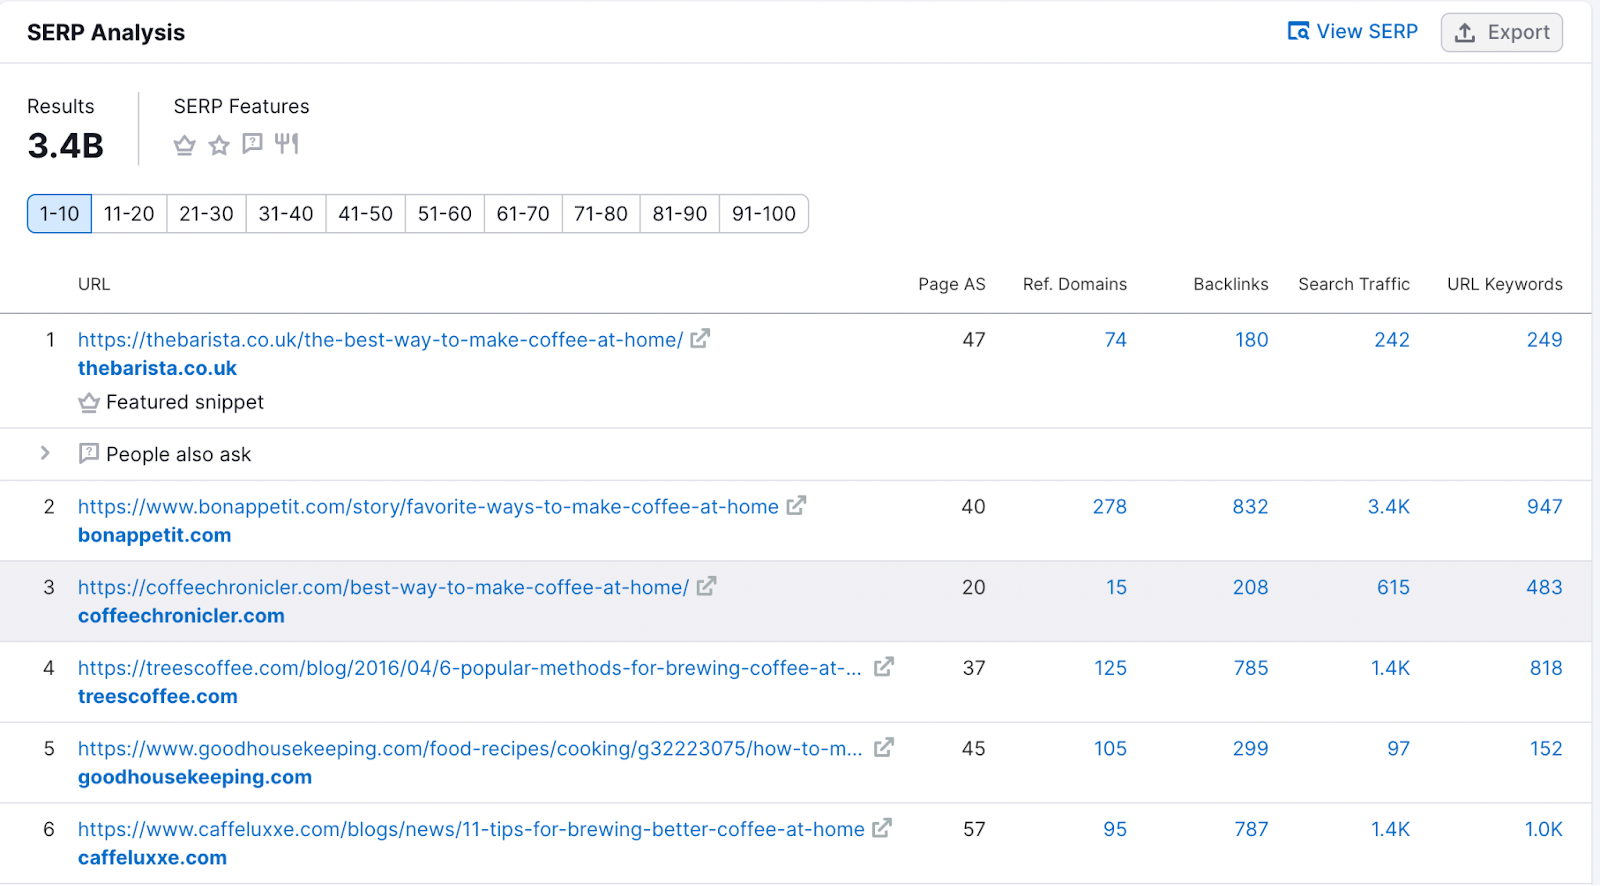This screenshot has width=1600, height=886.
Task: Open external link icon for thebarista.co.uk URL
Action: click(700, 339)
